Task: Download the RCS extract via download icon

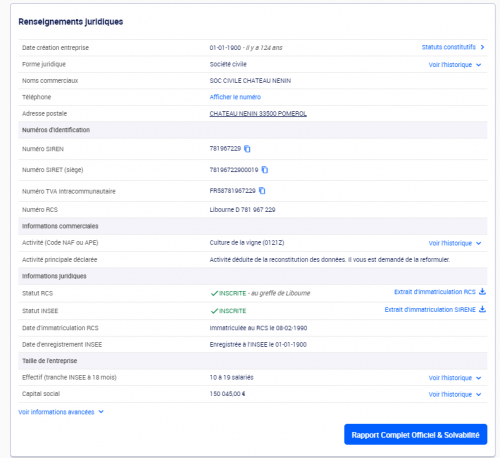Action: pyautogui.click(x=482, y=292)
